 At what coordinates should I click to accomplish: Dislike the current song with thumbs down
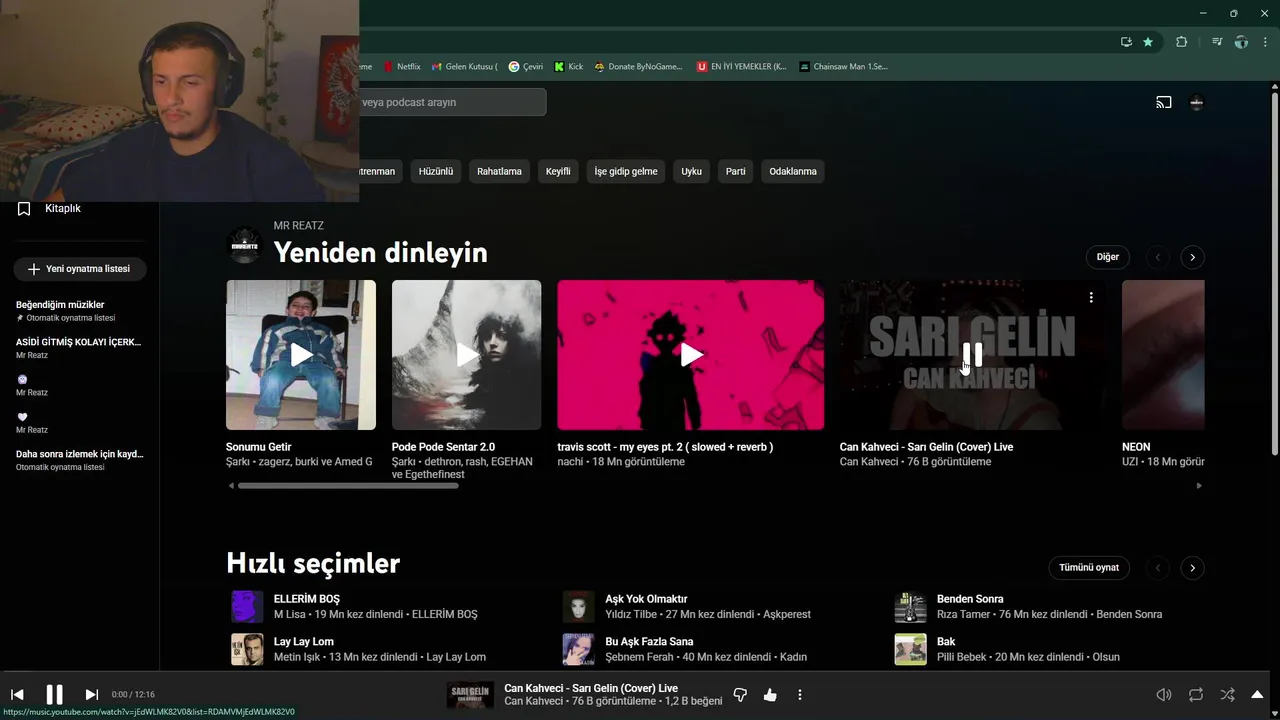click(x=740, y=694)
